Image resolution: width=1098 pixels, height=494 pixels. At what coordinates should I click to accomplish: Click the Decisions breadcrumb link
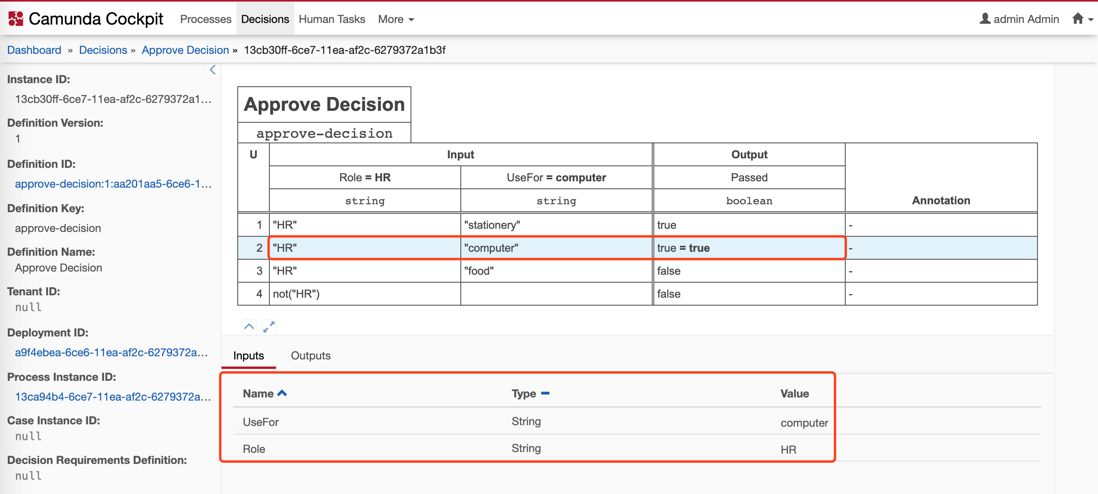103,50
